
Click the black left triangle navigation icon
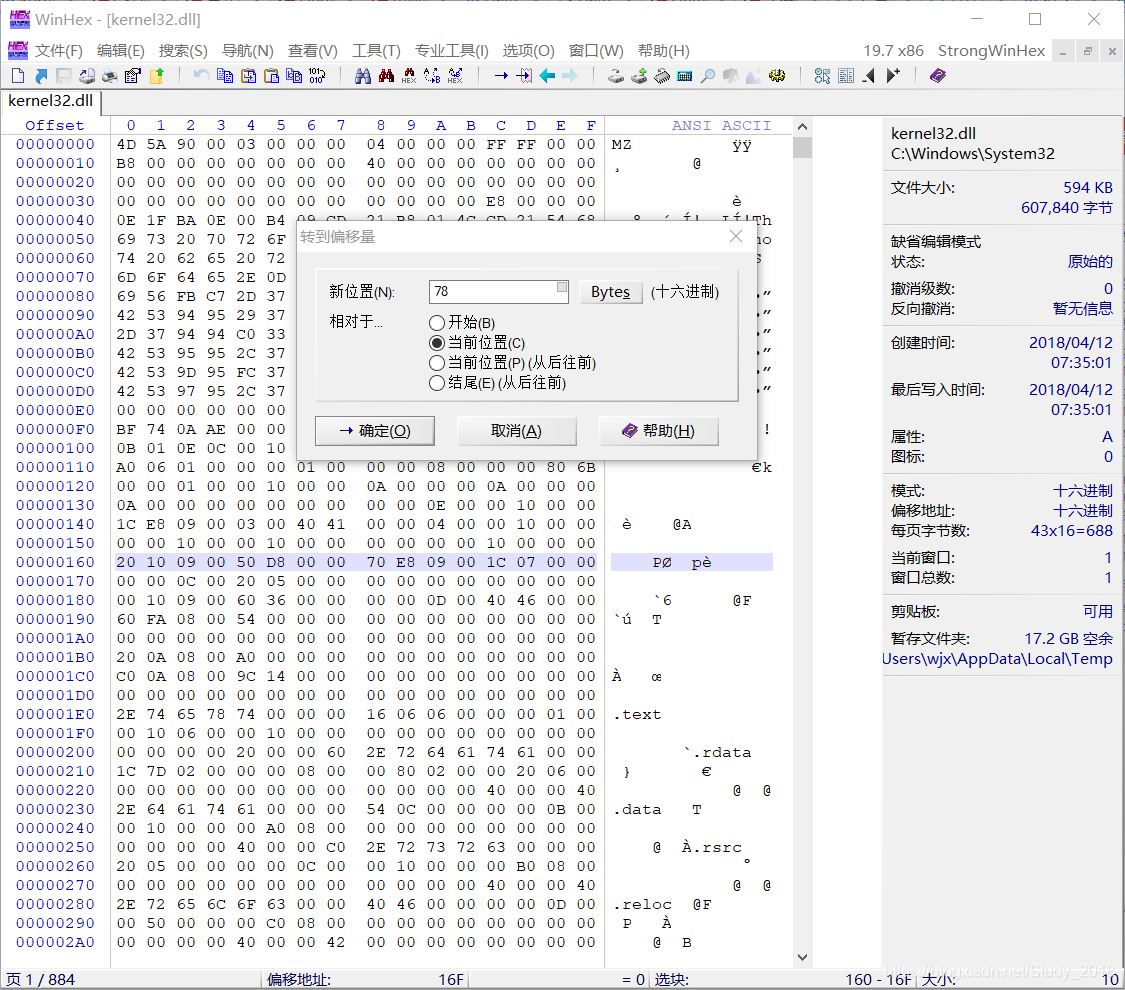coord(869,75)
